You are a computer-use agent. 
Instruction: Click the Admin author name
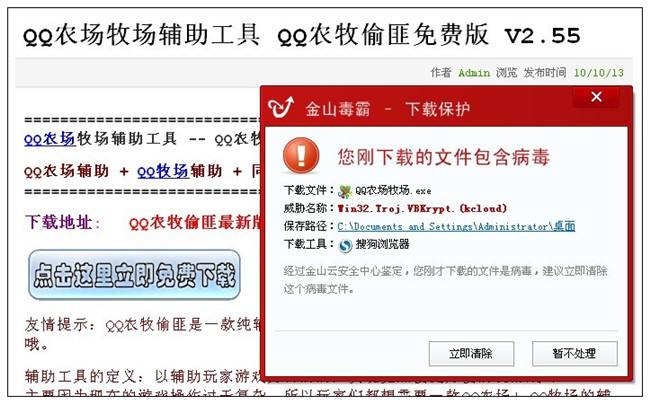pyautogui.click(x=474, y=73)
